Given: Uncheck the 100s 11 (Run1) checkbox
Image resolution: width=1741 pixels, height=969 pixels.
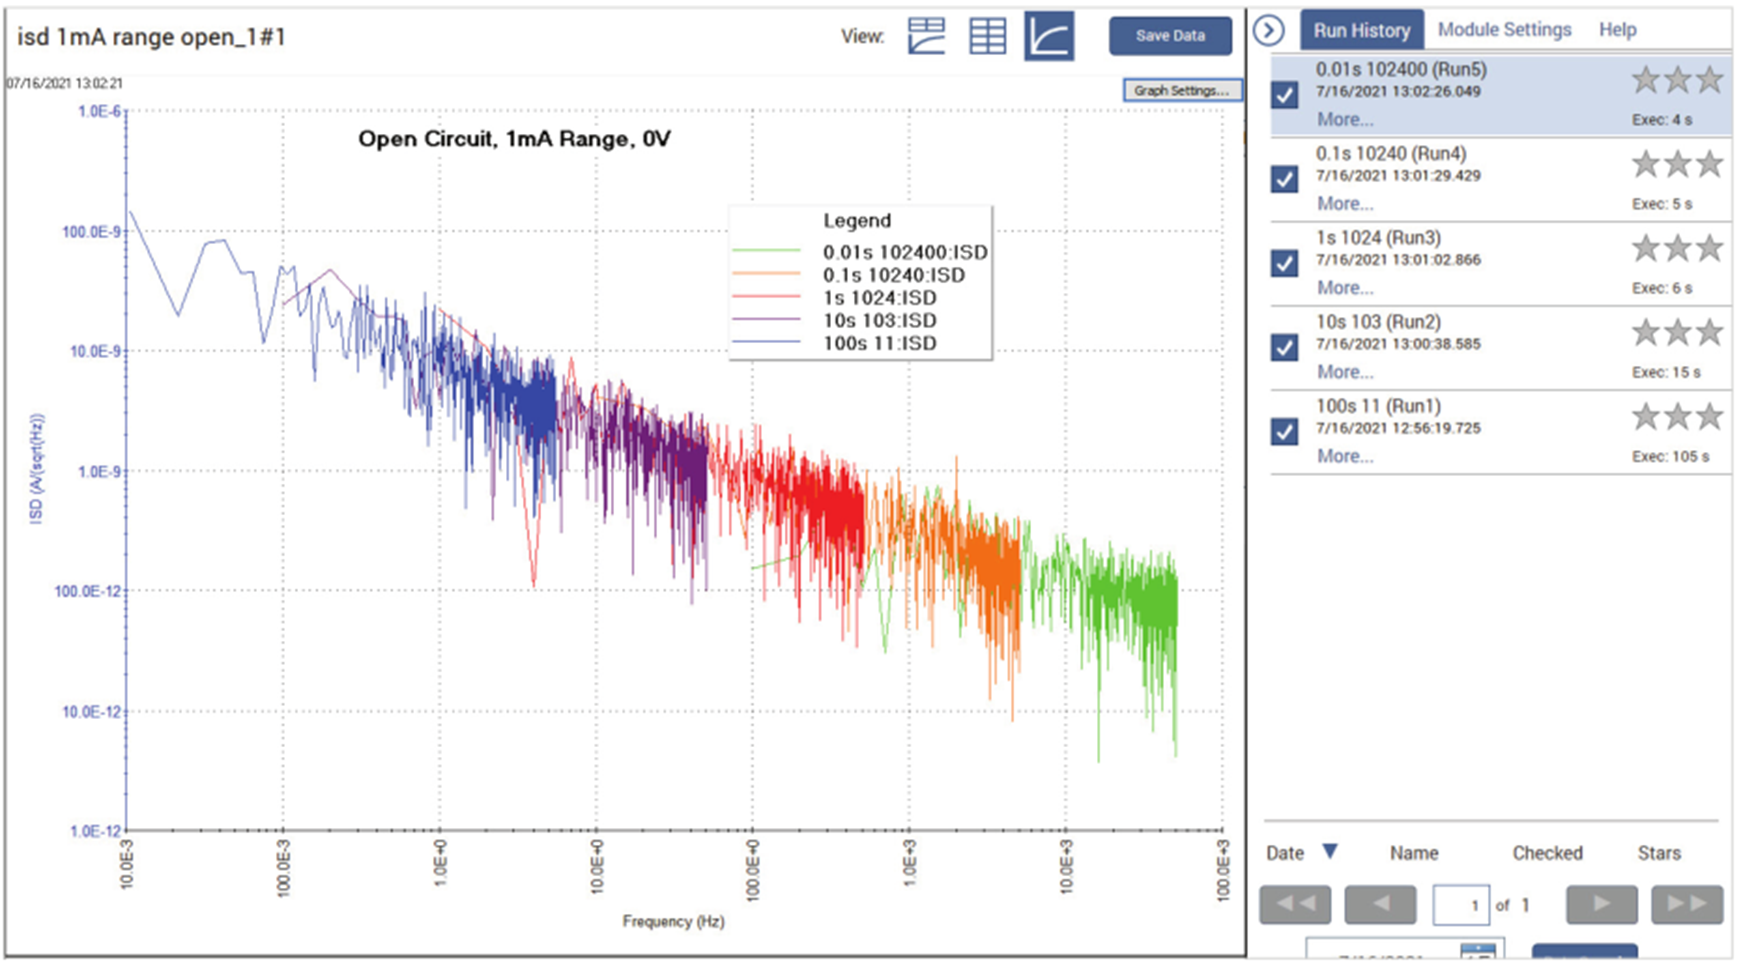Looking at the screenshot, I should [1284, 431].
